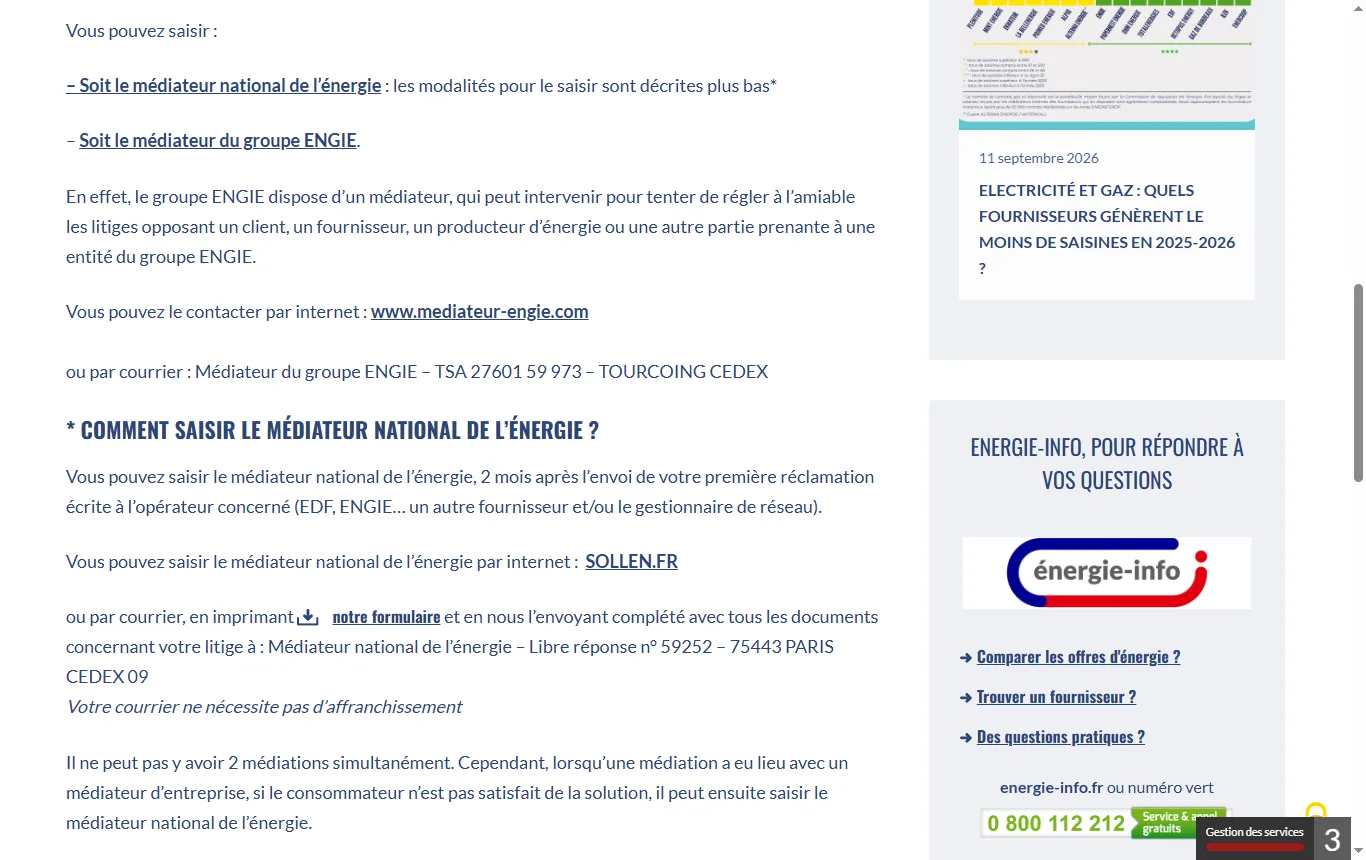Open 'Soit le médiateur national de l'énergie' link
1366x860 pixels.
coord(223,85)
